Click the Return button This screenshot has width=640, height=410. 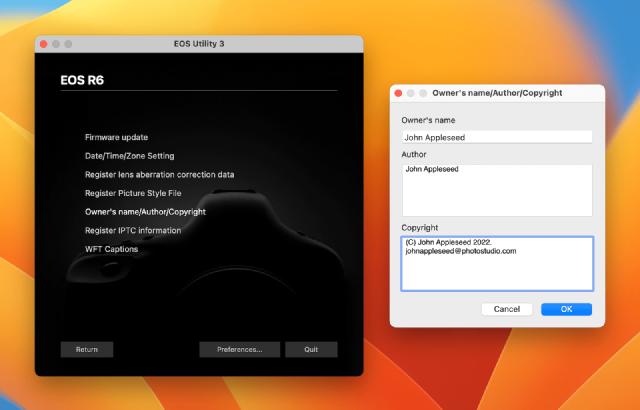(87, 350)
